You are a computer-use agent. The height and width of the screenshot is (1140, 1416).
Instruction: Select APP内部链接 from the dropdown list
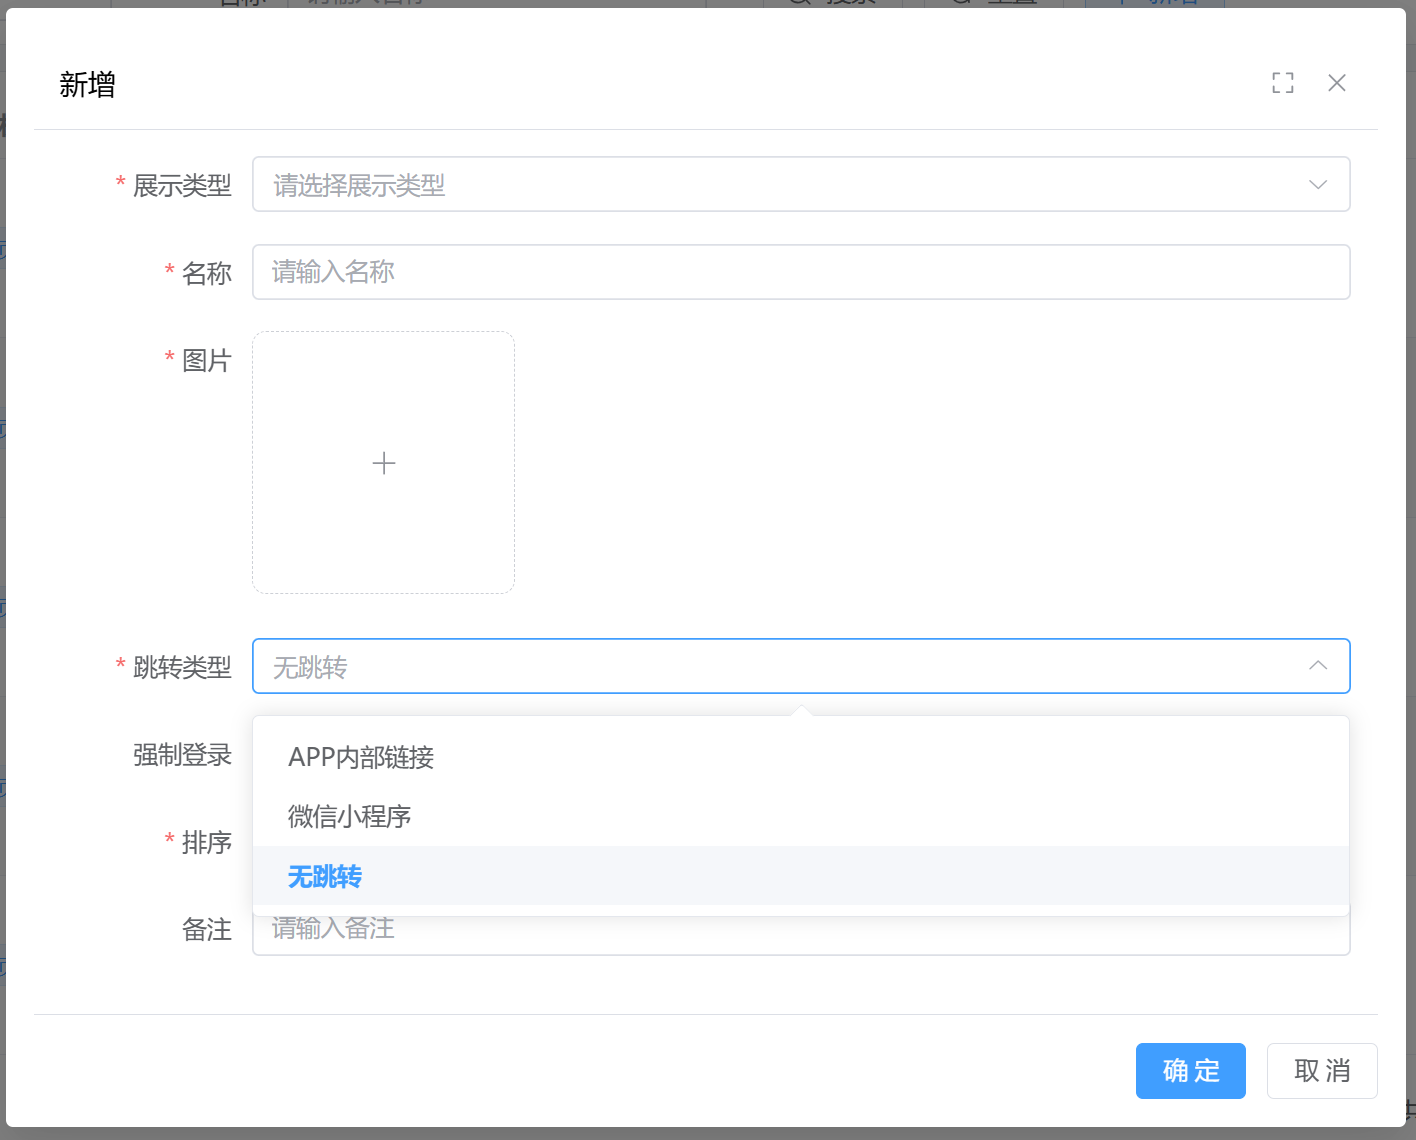click(361, 758)
